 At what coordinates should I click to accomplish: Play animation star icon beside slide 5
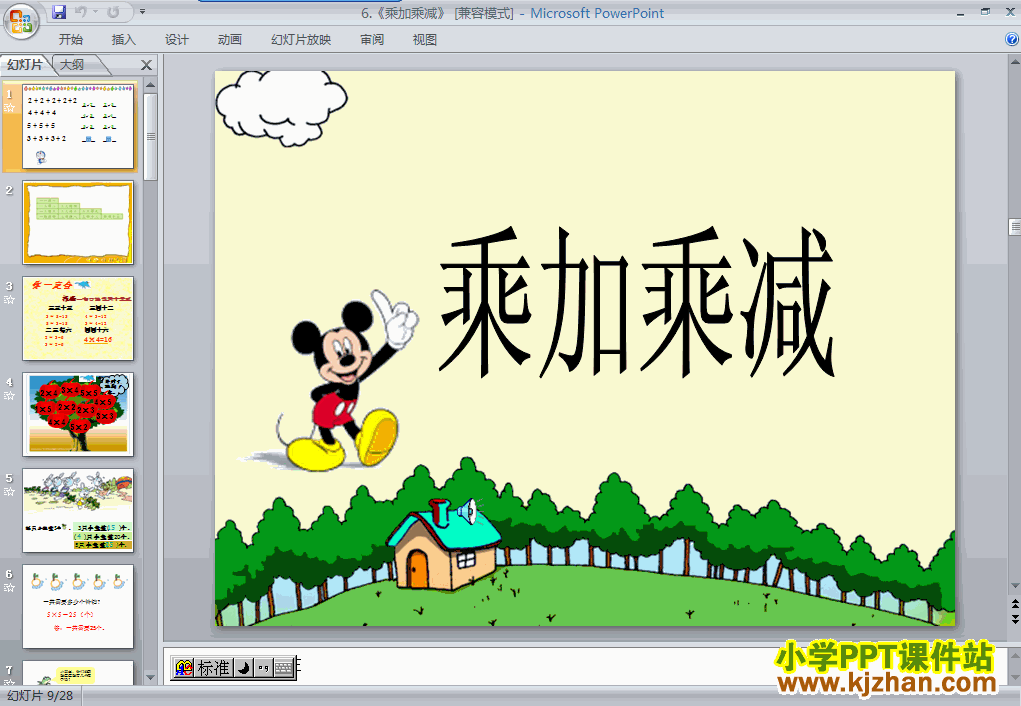pyautogui.click(x=9, y=492)
